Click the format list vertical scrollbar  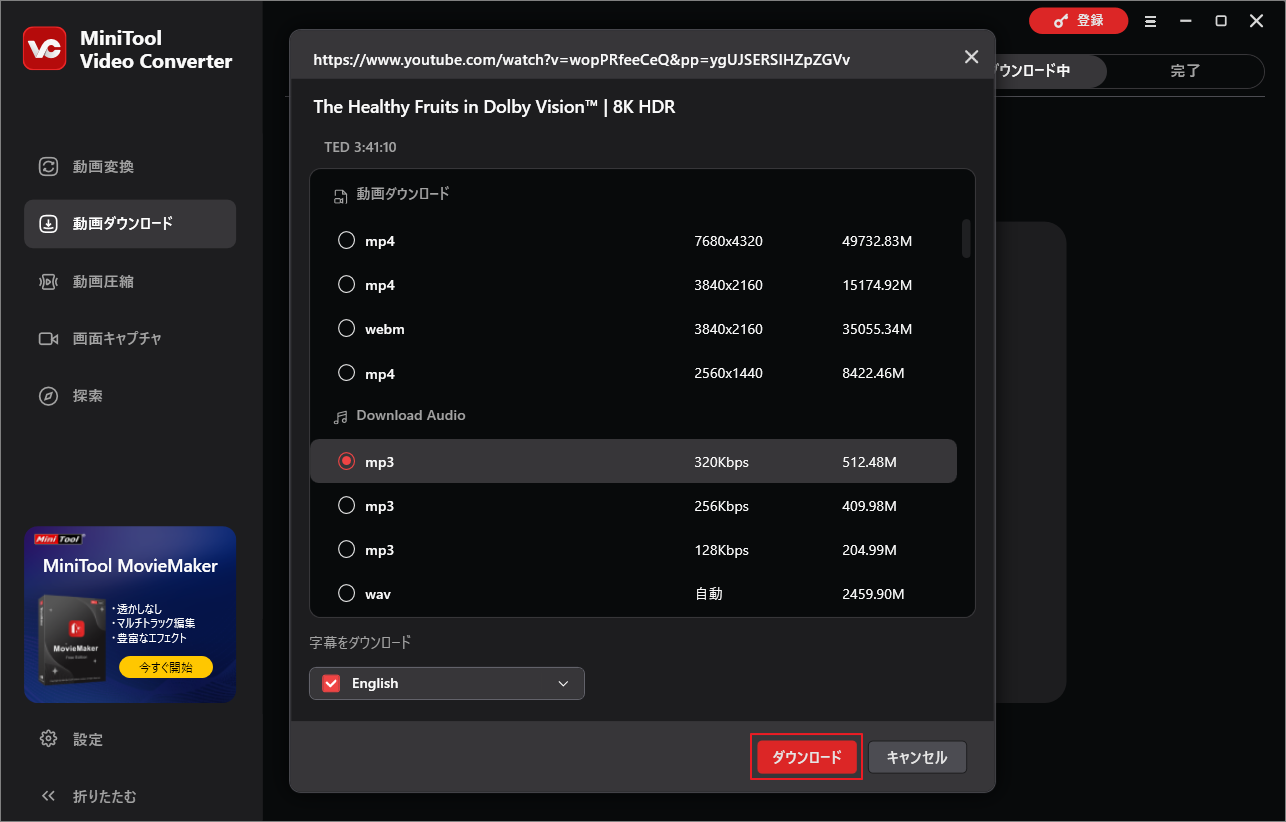click(x=966, y=239)
